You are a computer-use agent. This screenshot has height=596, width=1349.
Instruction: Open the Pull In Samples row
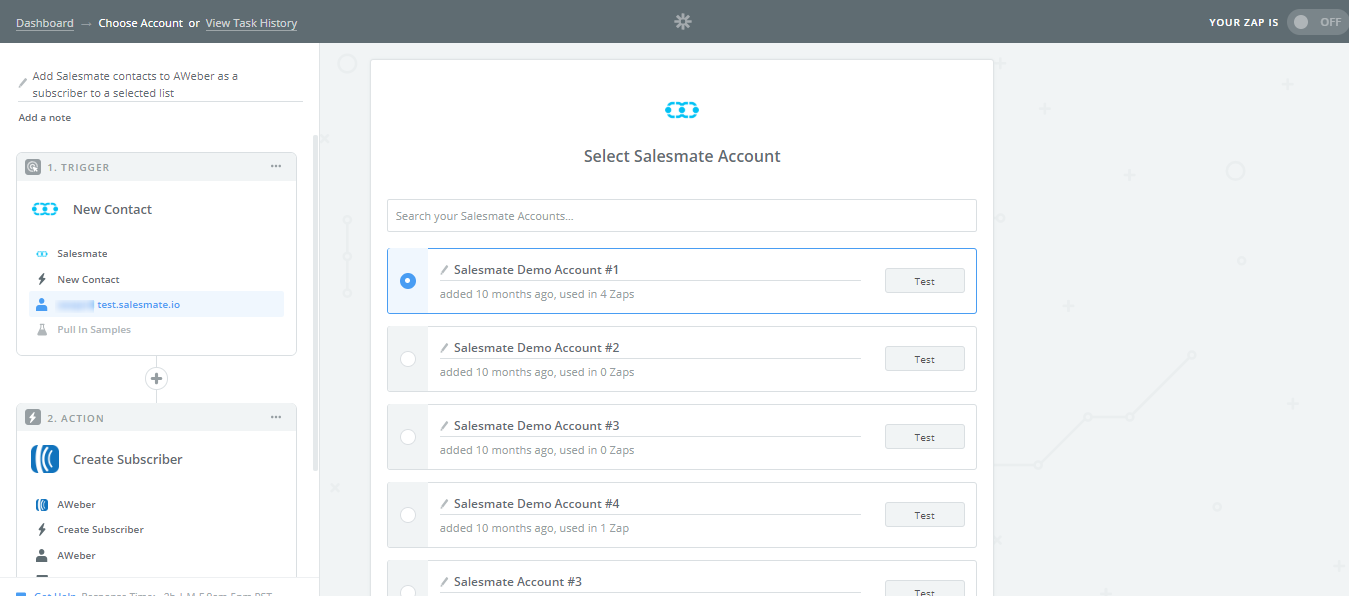tap(157, 330)
